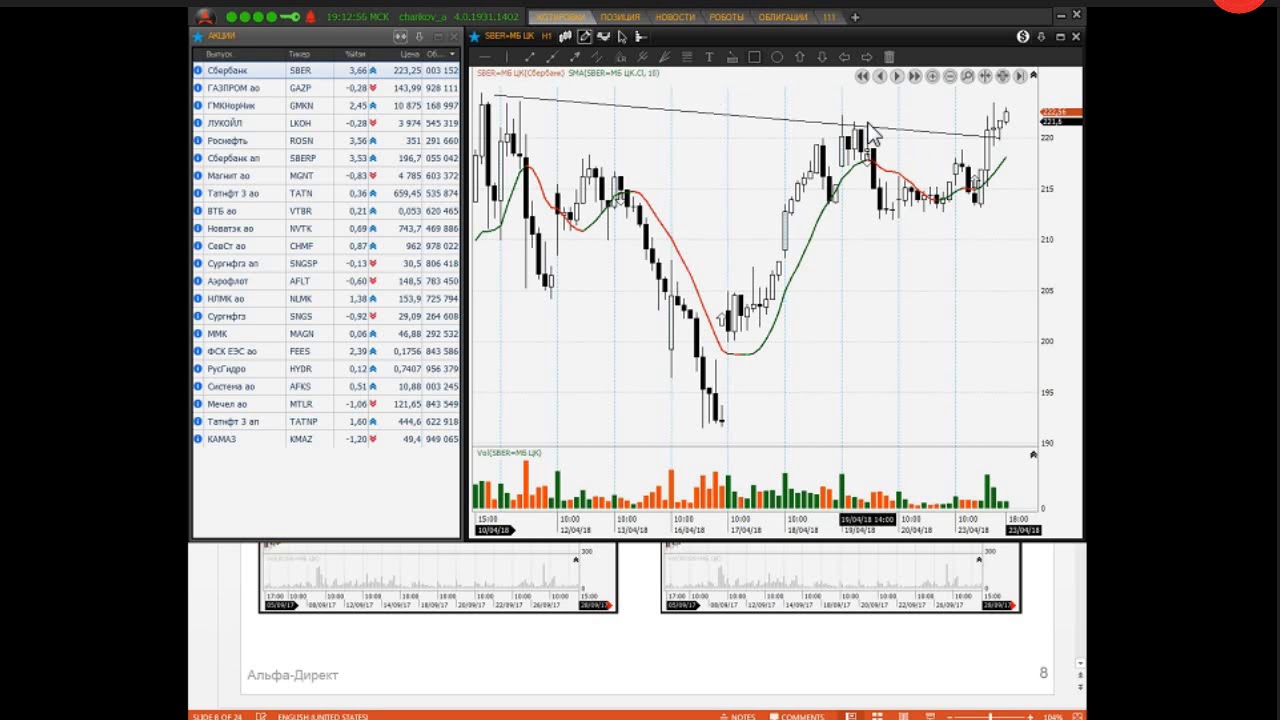Select the up arrow marker tool
1280x720 pixels.
pyautogui.click(x=800, y=57)
